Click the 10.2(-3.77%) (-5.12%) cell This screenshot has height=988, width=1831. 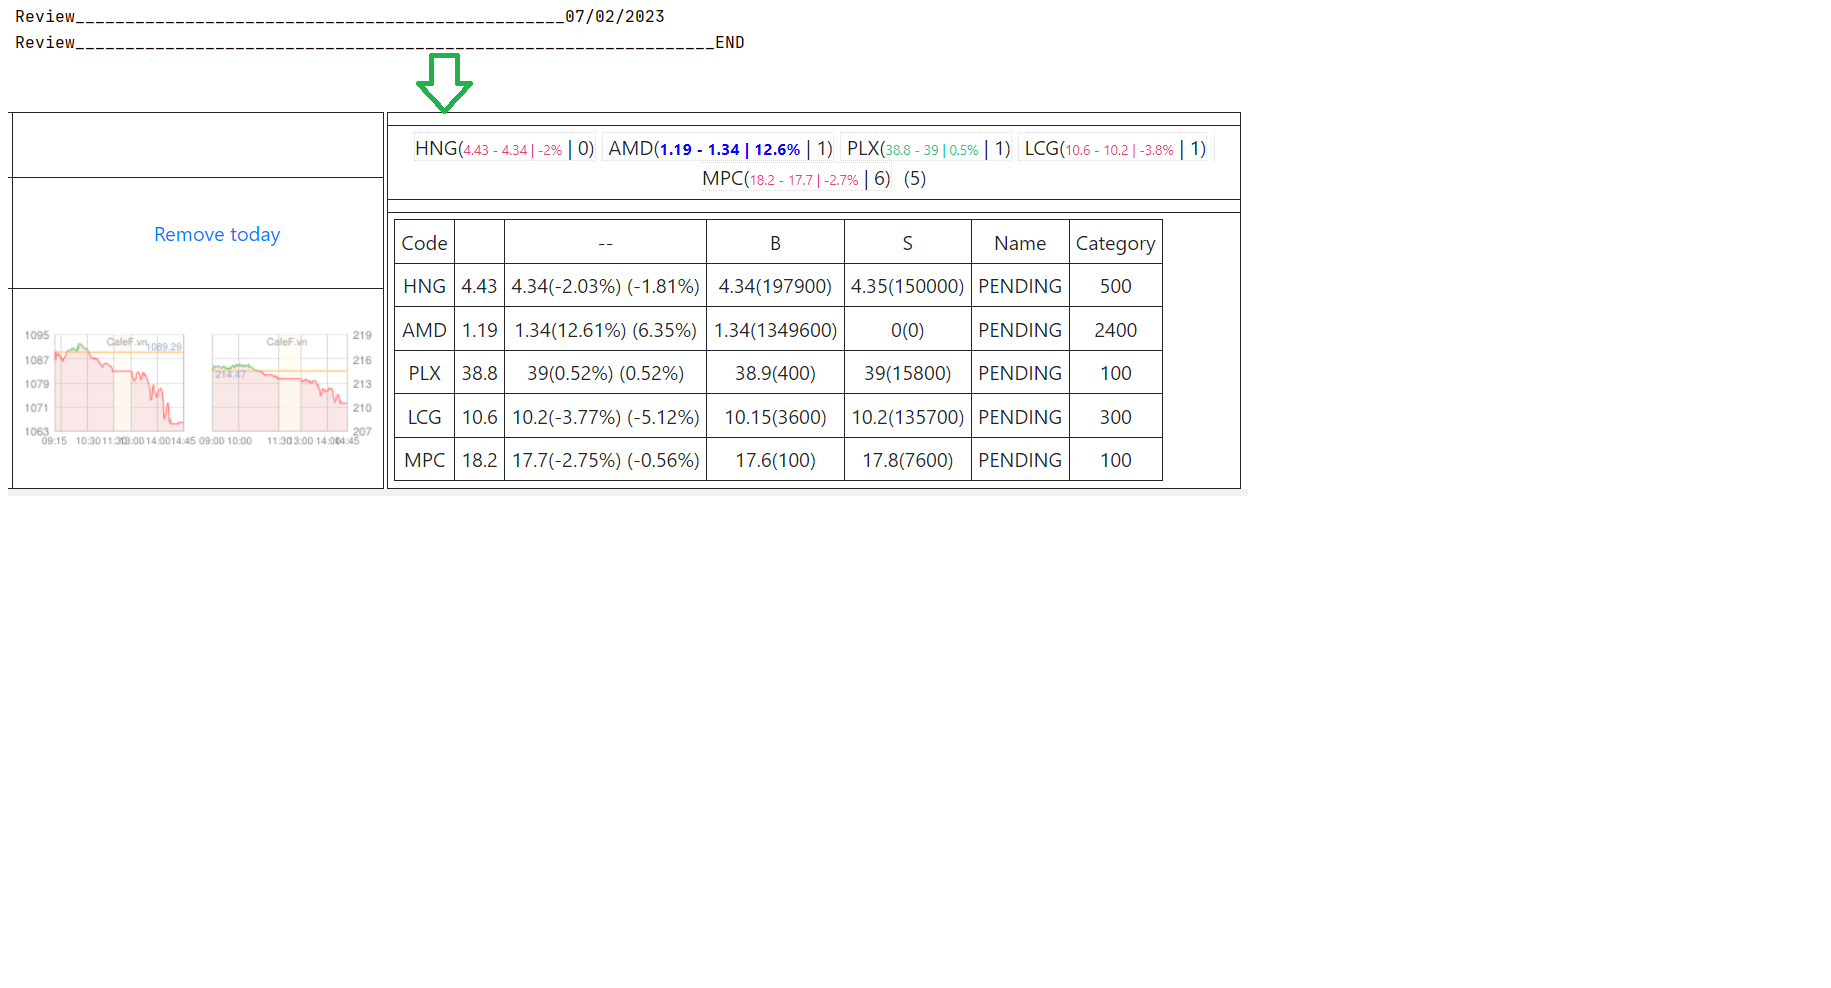pyautogui.click(x=605, y=417)
